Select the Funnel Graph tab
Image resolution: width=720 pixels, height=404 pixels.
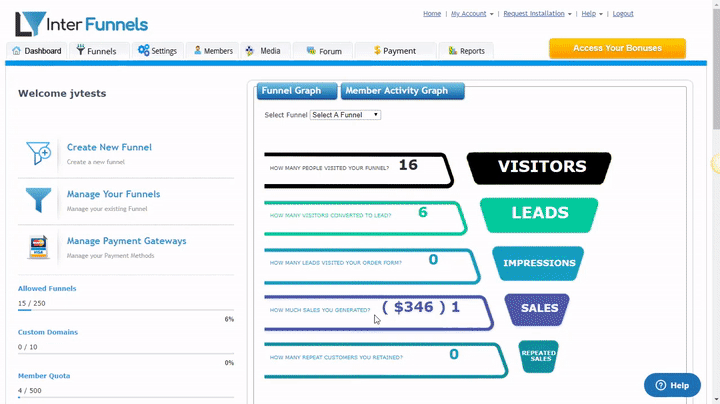point(297,91)
